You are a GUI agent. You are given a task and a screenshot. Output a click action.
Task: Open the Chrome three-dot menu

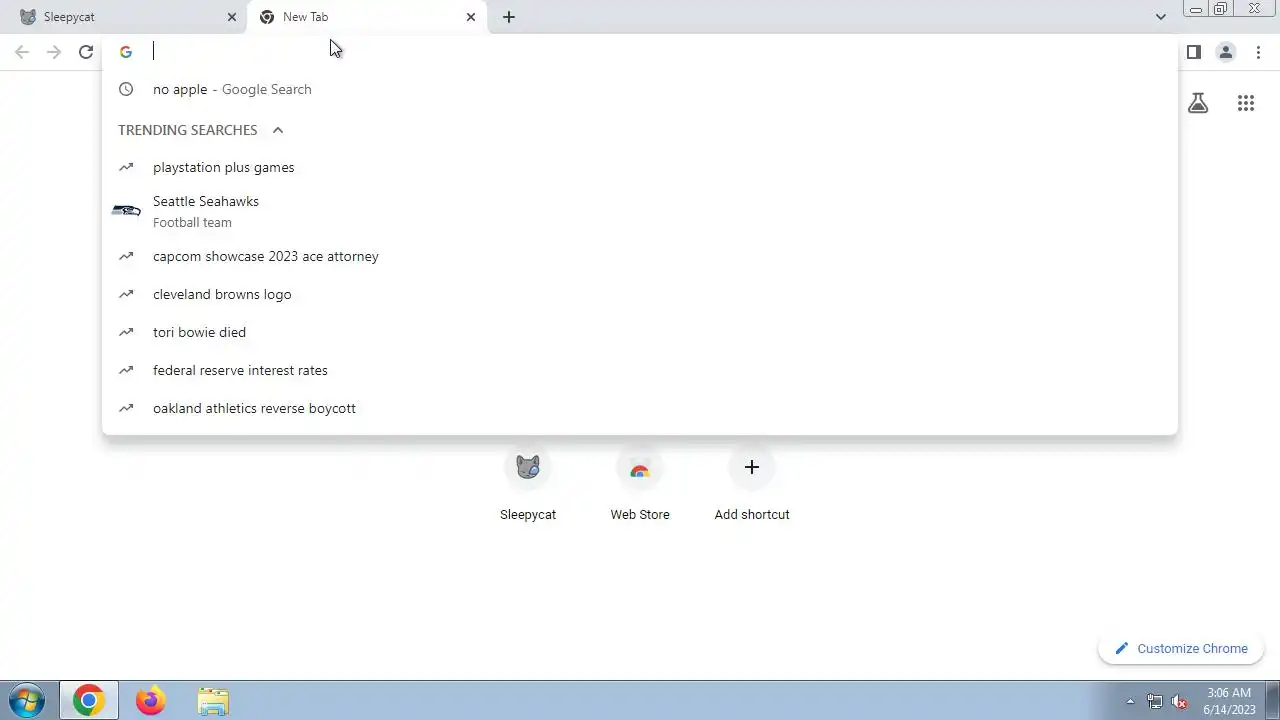click(1258, 52)
